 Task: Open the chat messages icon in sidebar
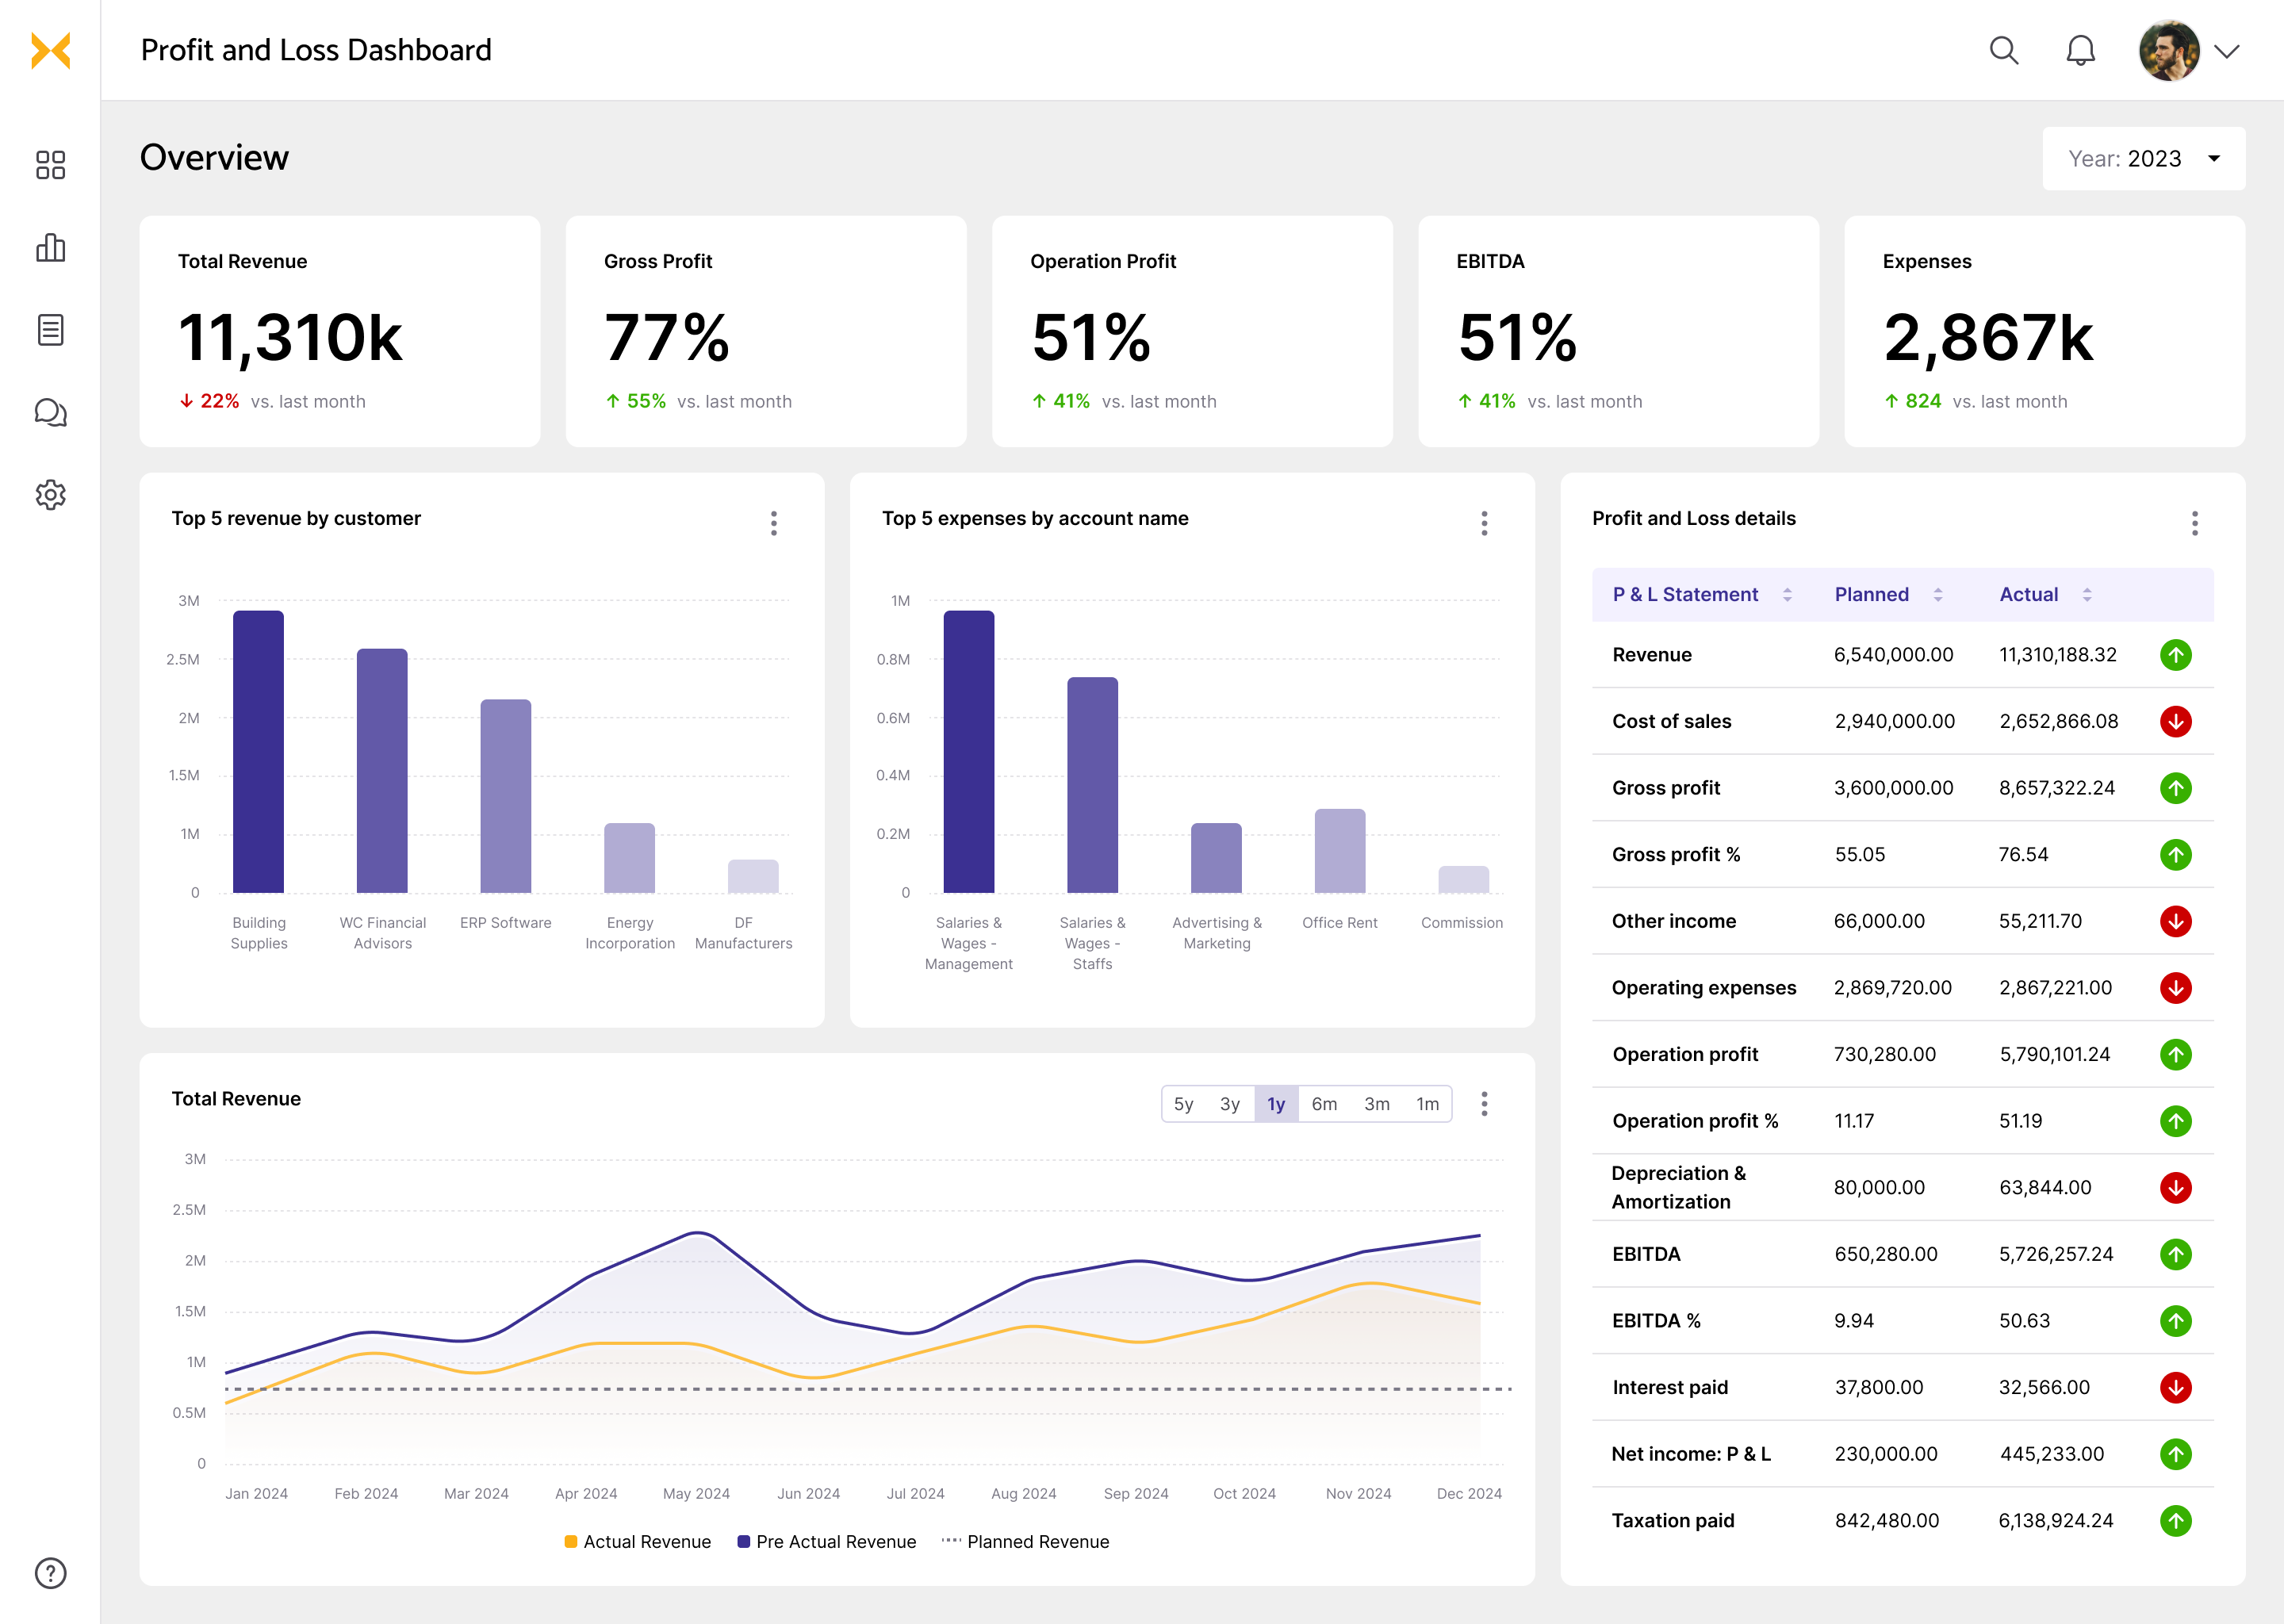[50, 412]
